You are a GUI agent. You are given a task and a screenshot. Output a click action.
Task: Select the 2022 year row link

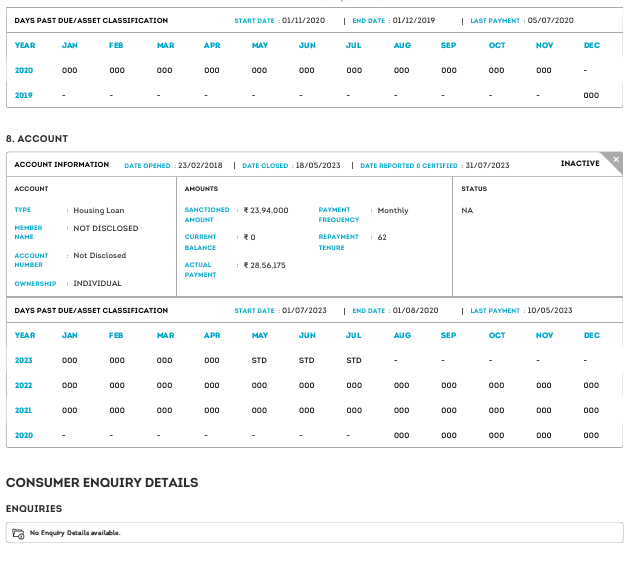[24, 385]
